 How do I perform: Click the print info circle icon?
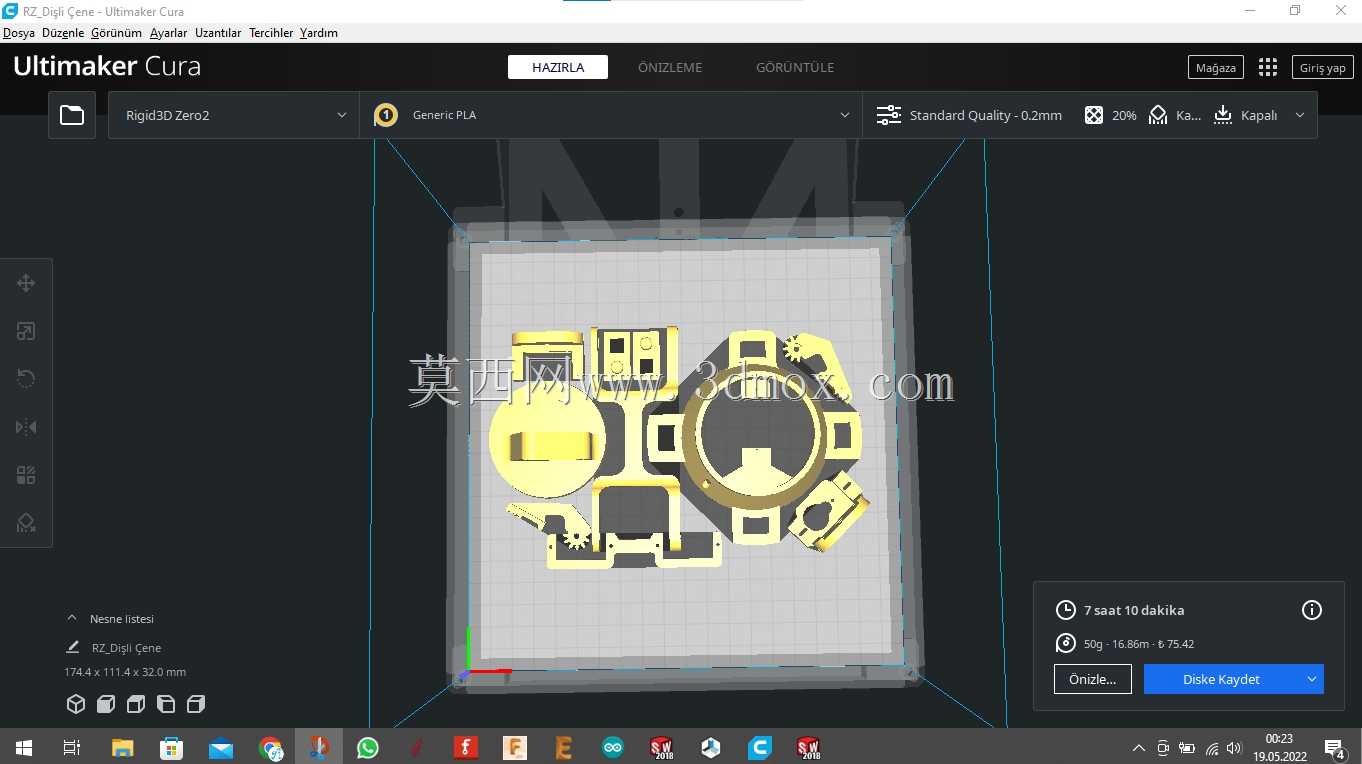point(1312,610)
